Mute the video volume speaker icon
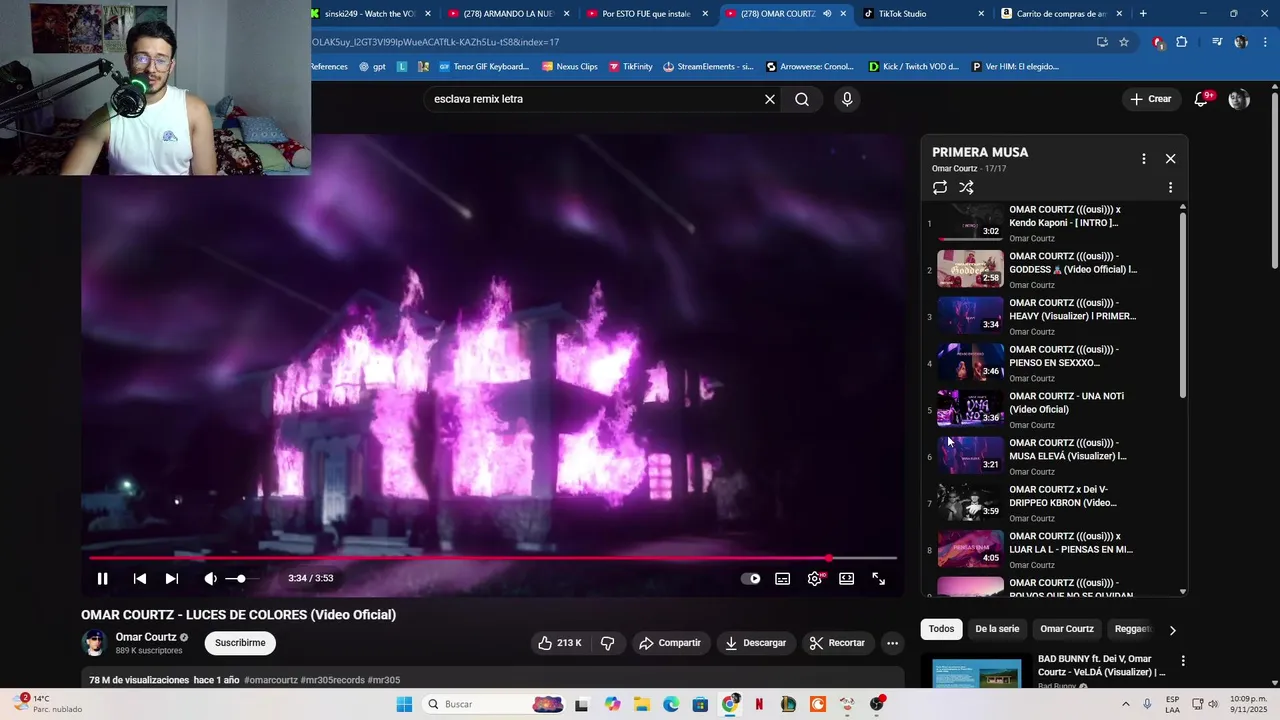Viewport: 1280px width, 720px height. 210,578
